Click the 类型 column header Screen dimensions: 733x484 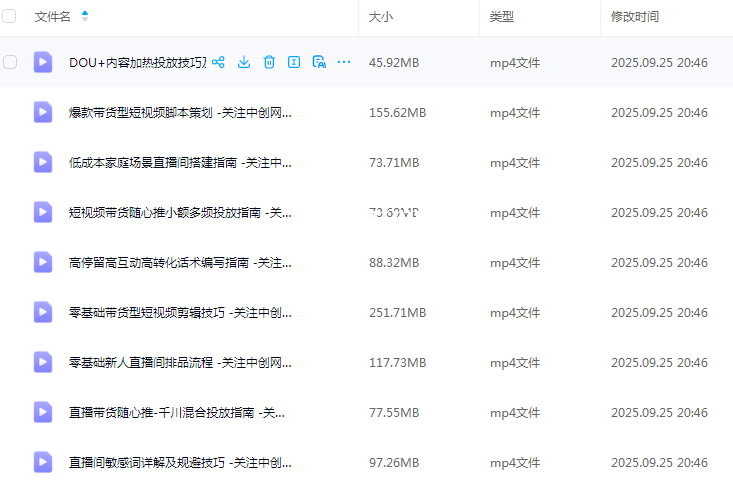[501, 17]
